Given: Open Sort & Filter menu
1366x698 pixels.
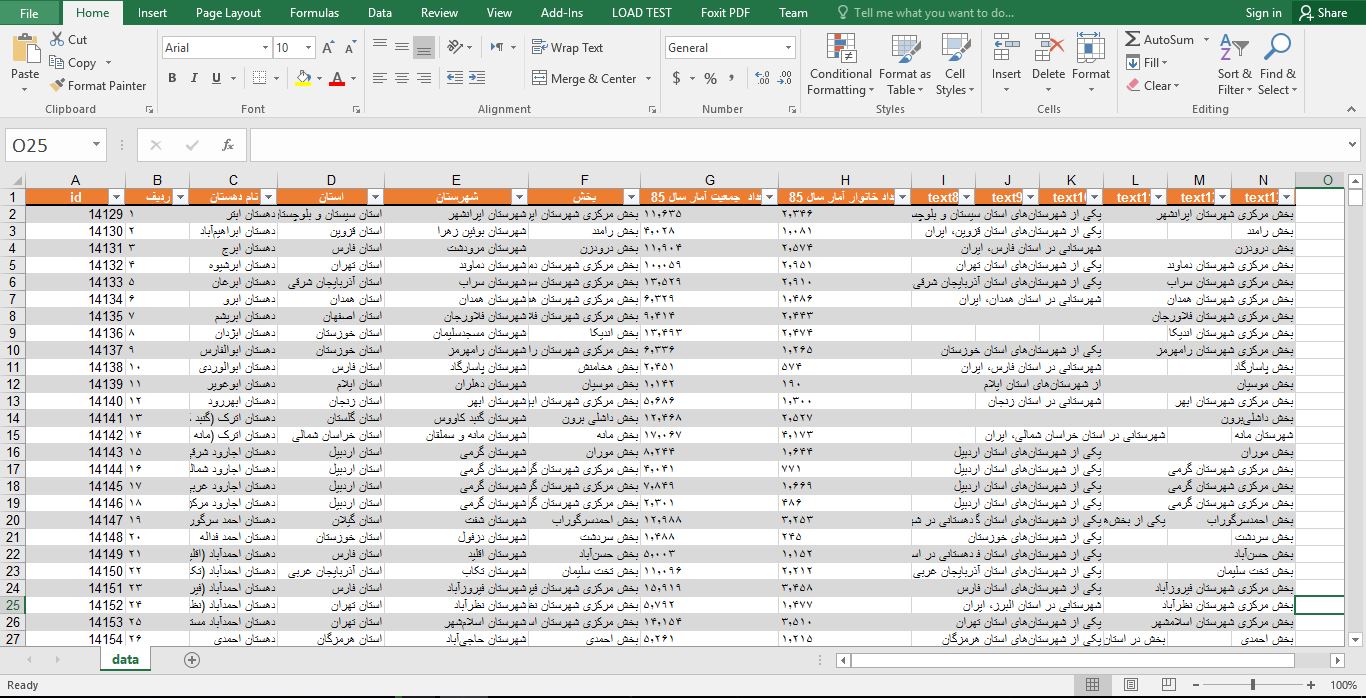Looking at the screenshot, I should pyautogui.click(x=1234, y=64).
